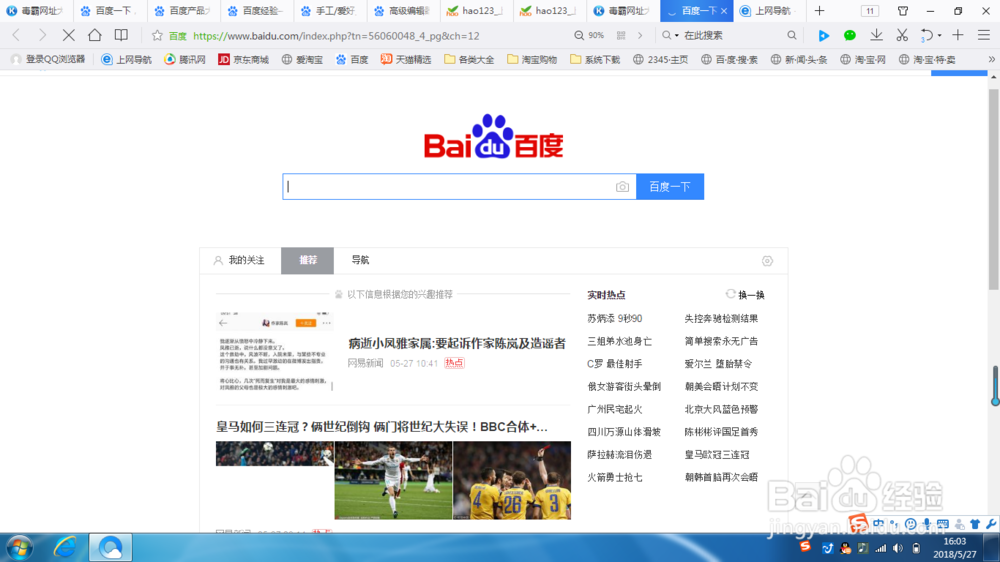Switch to the 高级编辑 tab
The width and height of the screenshot is (1000, 562).
pyautogui.click(x=404, y=11)
